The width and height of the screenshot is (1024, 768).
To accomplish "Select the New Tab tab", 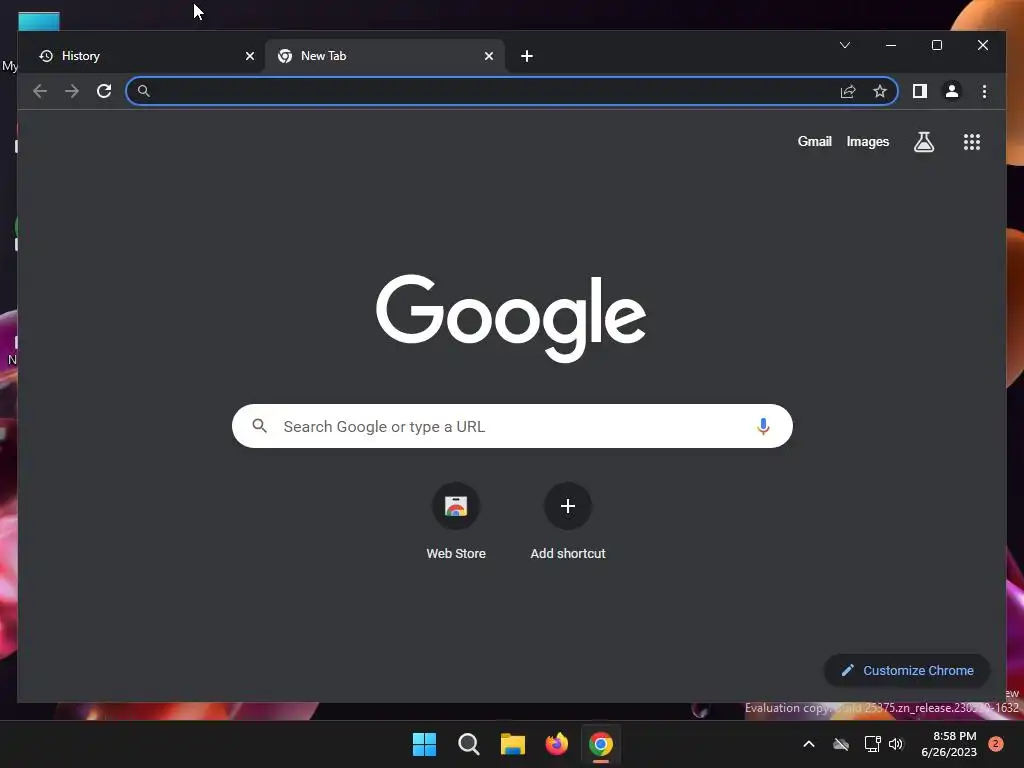I will (385, 56).
